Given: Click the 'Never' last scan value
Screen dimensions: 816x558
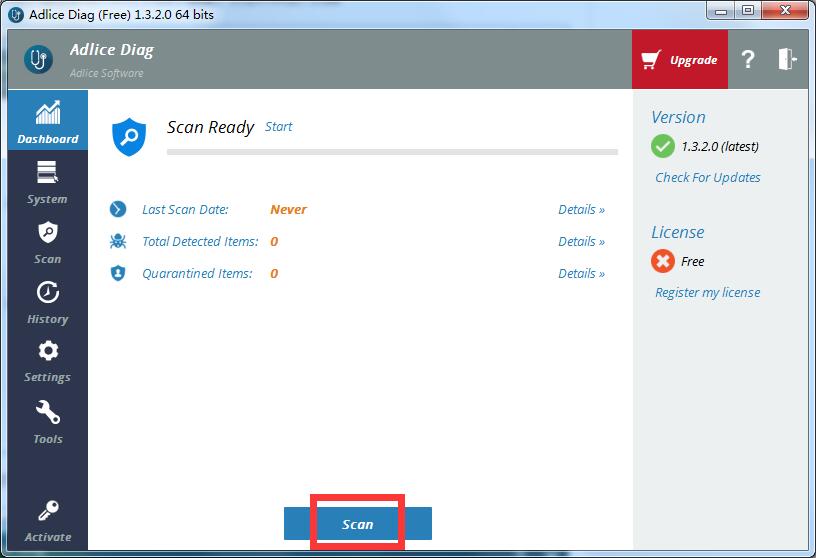Looking at the screenshot, I should click(x=288, y=209).
